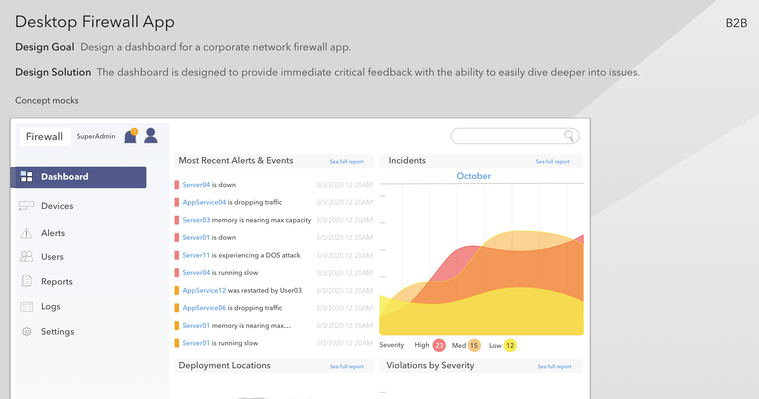
Task: Open the SuperAdmin user profile icon
Action: (x=151, y=136)
